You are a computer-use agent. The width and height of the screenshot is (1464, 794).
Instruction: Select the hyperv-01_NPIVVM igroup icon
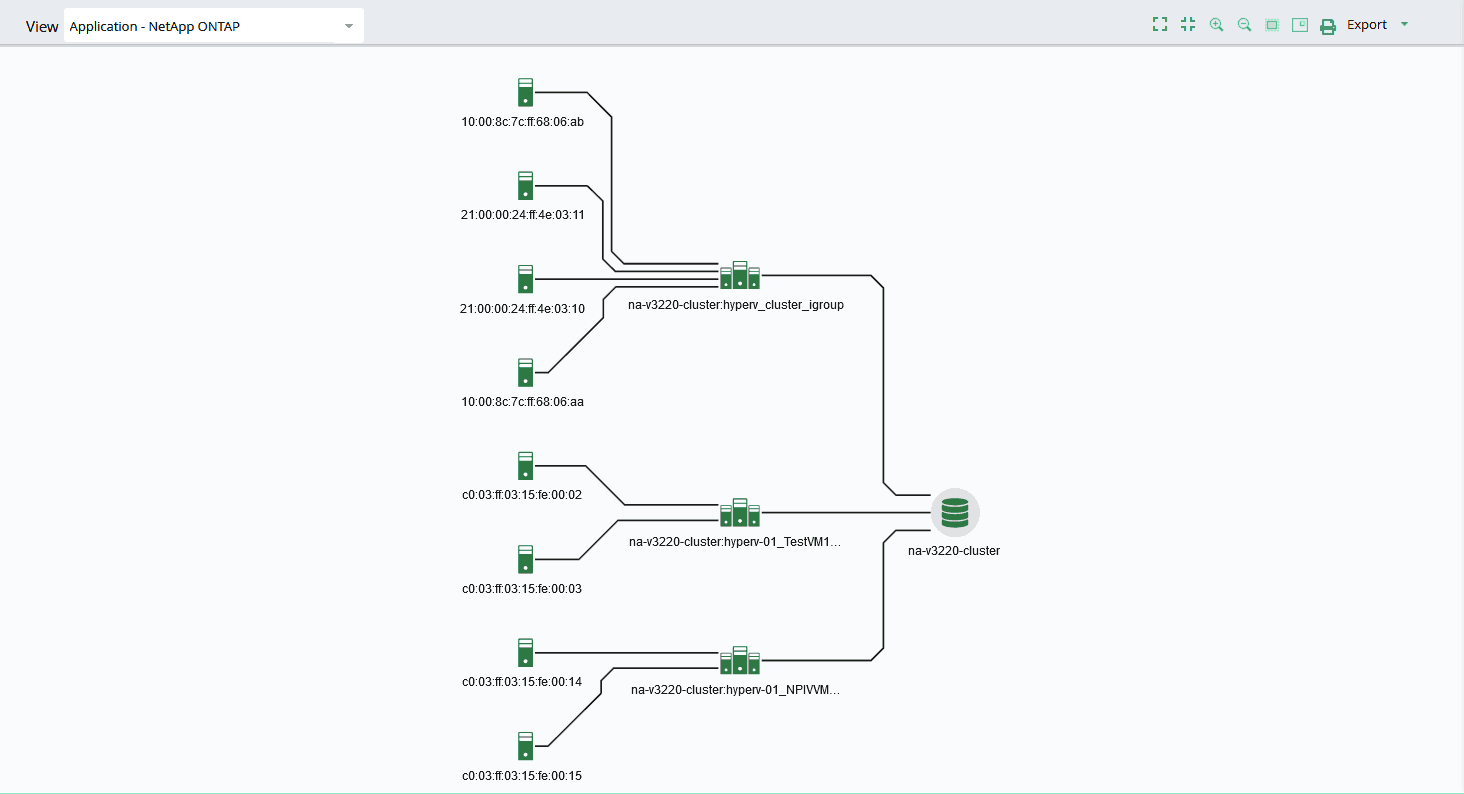(740, 660)
